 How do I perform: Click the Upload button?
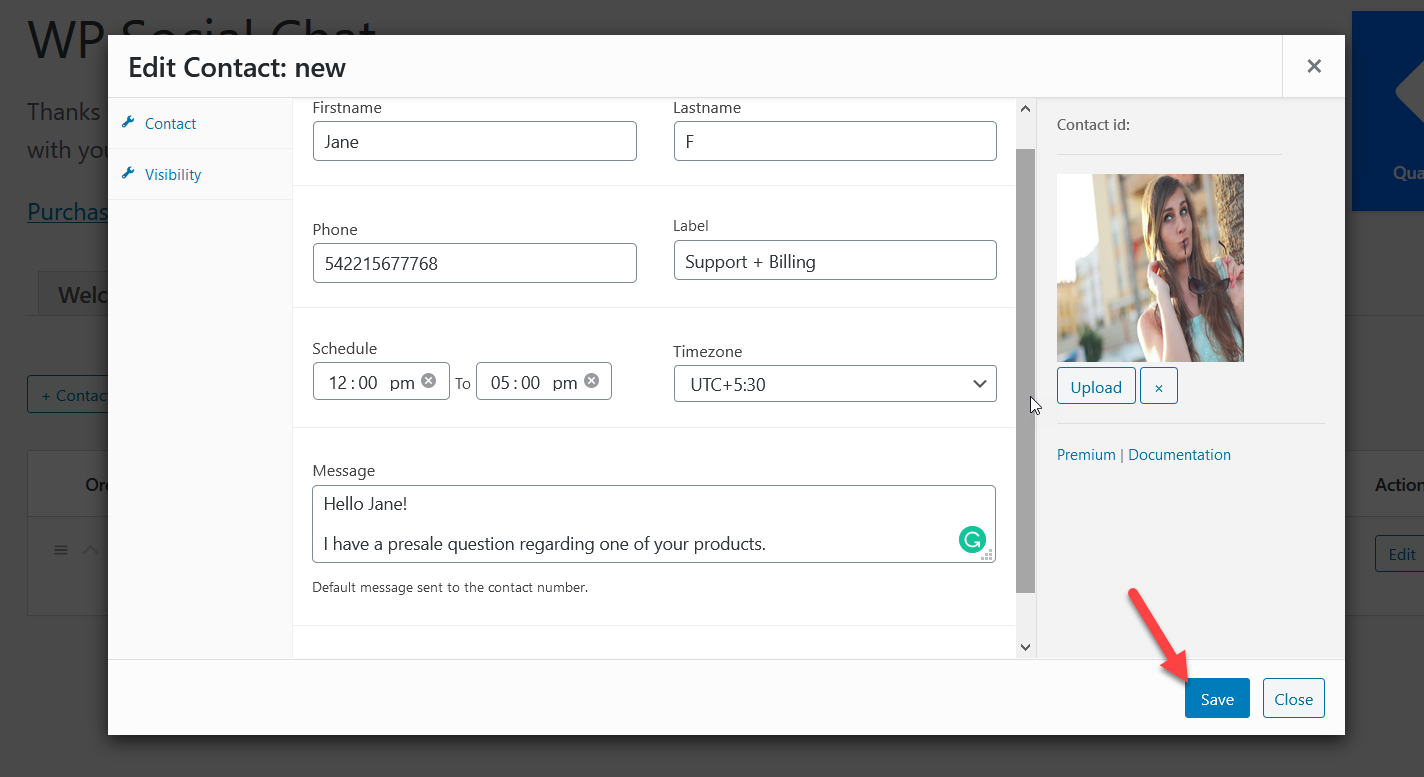click(x=1096, y=387)
